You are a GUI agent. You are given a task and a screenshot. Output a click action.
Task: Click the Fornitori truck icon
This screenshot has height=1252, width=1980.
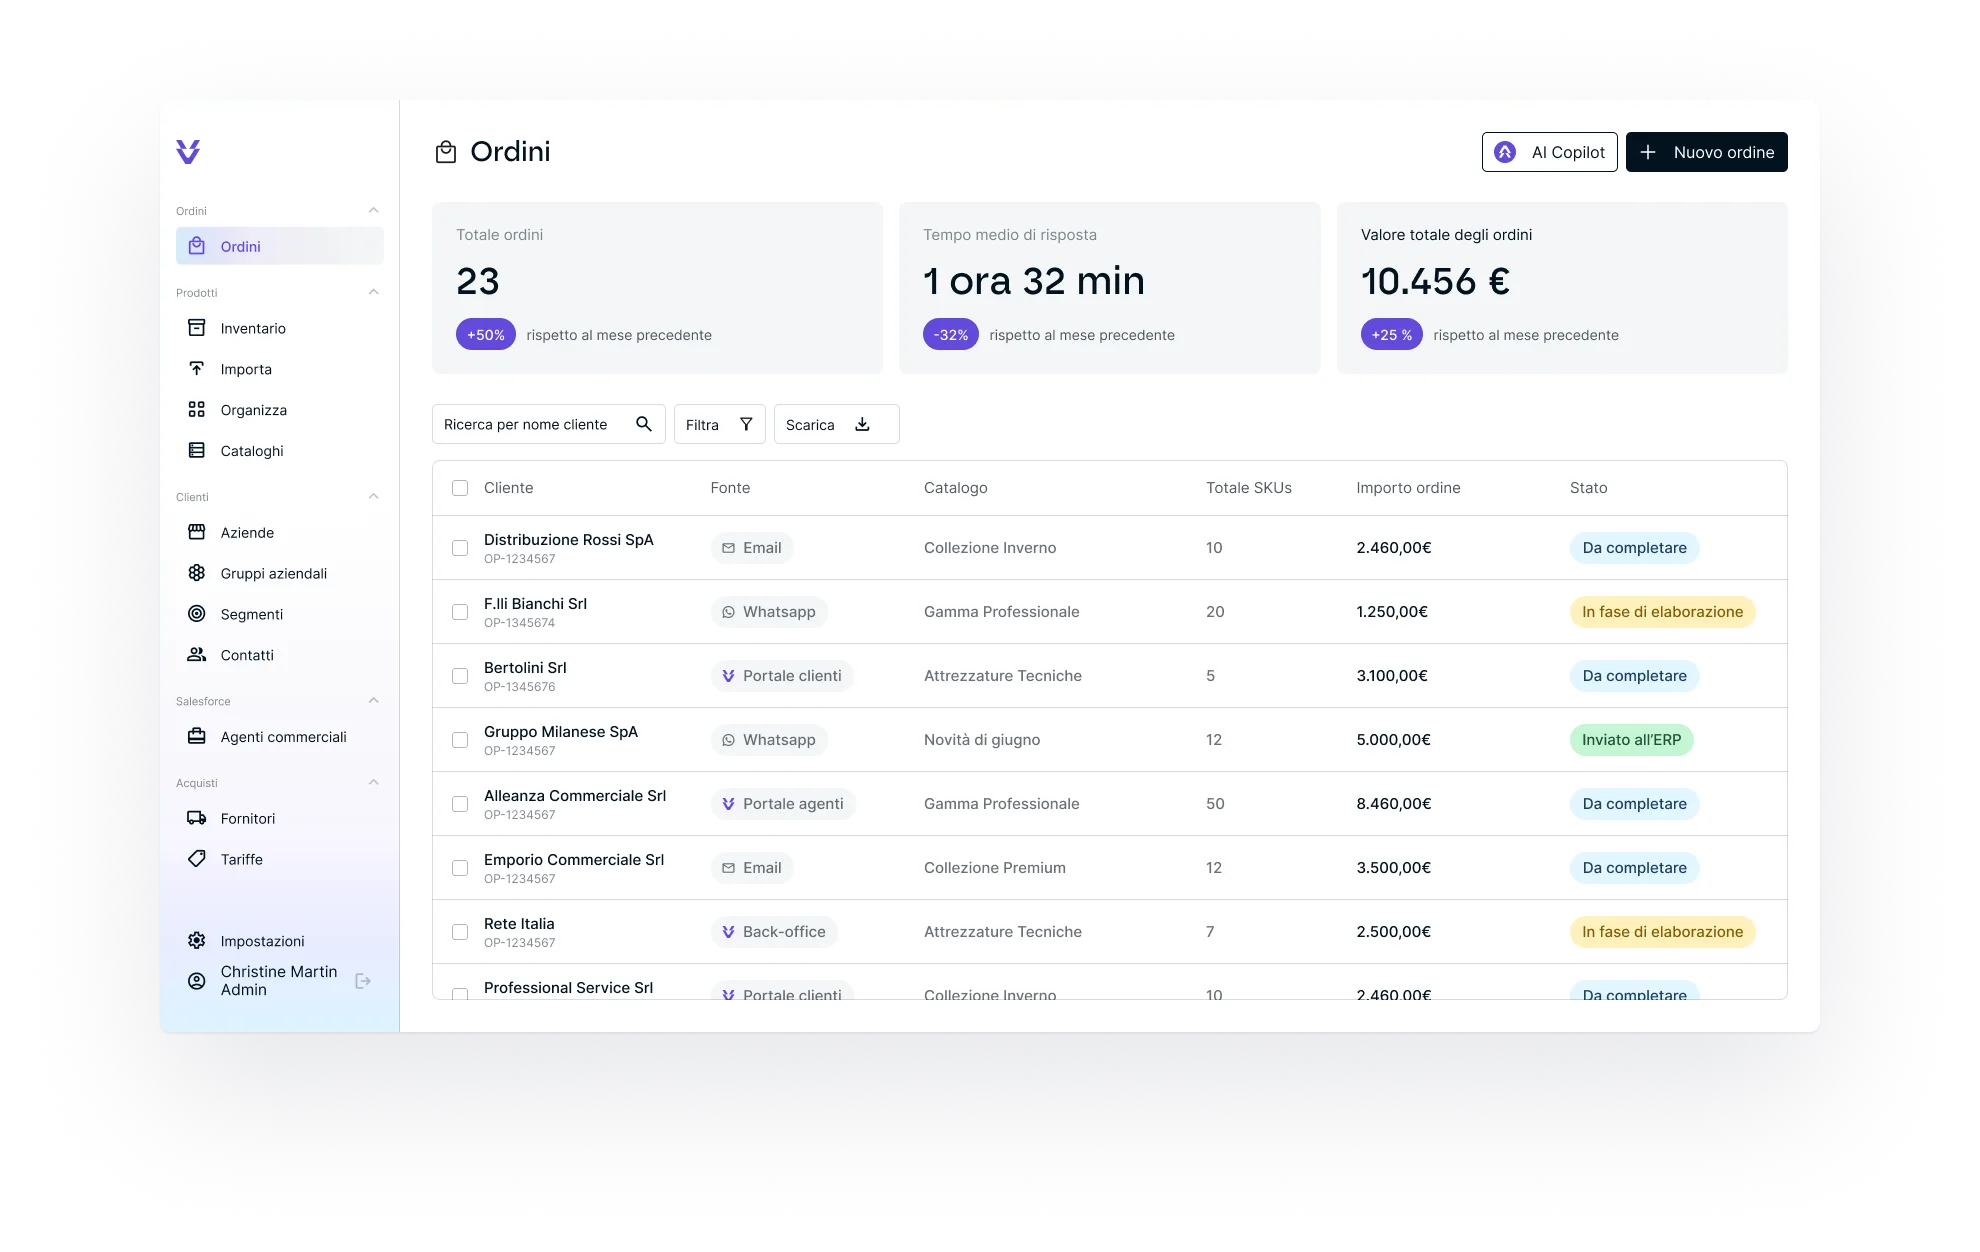tap(197, 818)
